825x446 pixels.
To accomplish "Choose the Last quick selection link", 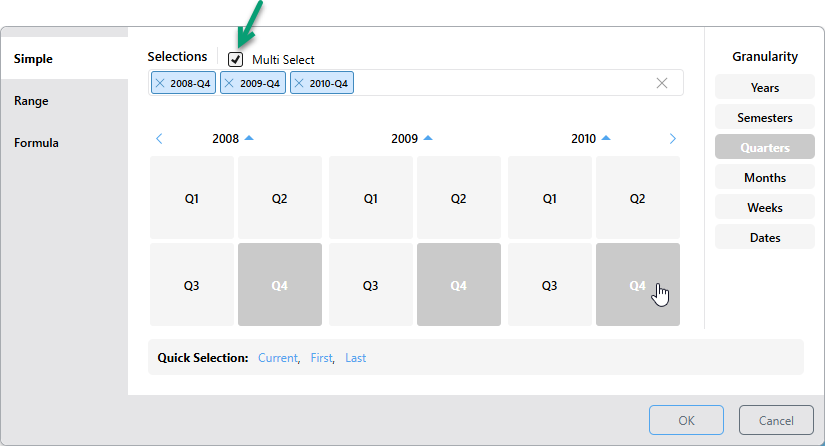I will 355,358.
